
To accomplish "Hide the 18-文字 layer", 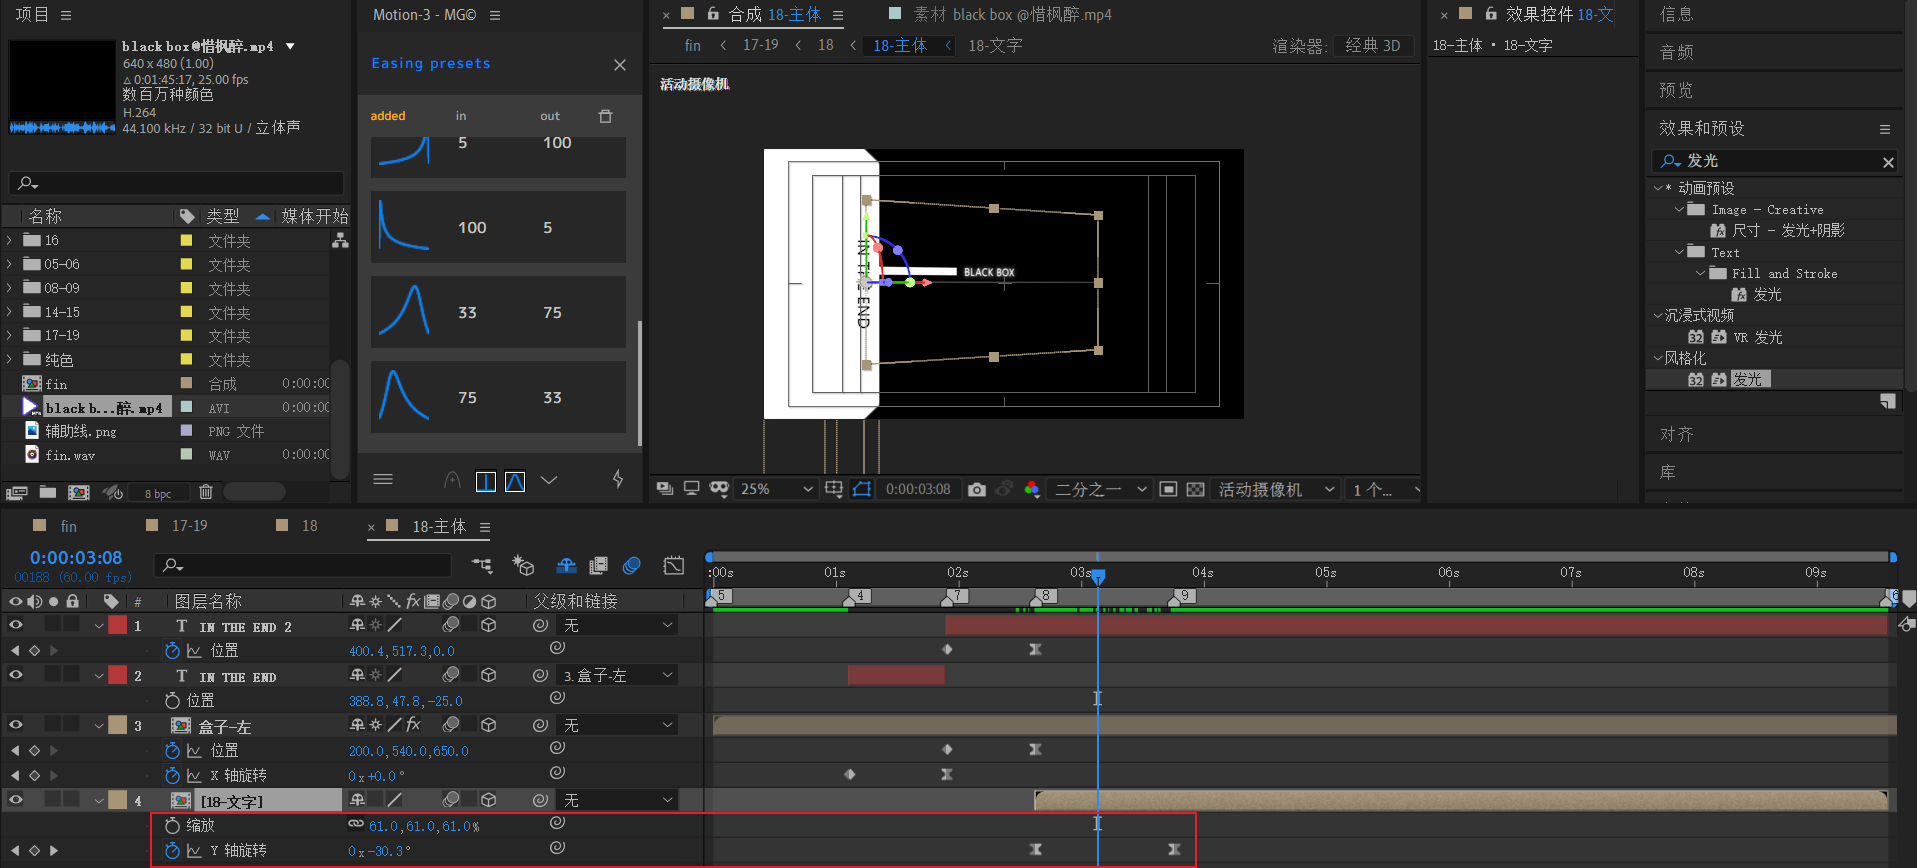I will click(x=16, y=800).
